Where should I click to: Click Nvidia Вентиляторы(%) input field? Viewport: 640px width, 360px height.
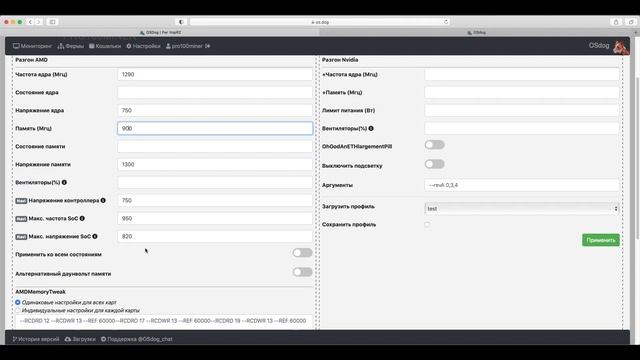pyautogui.click(x=522, y=128)
